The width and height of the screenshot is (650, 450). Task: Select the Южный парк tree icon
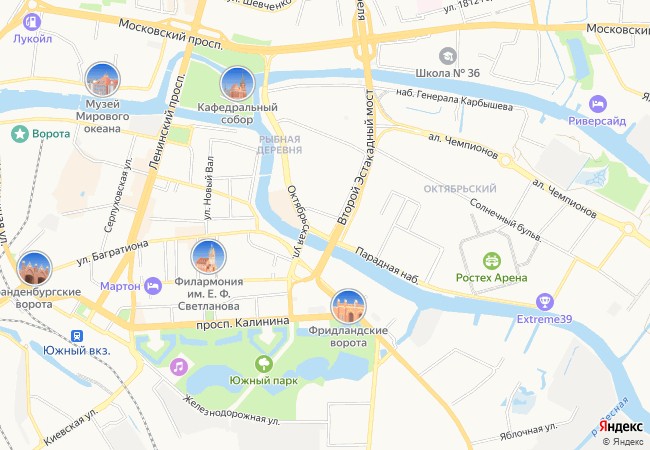(264, 364)
